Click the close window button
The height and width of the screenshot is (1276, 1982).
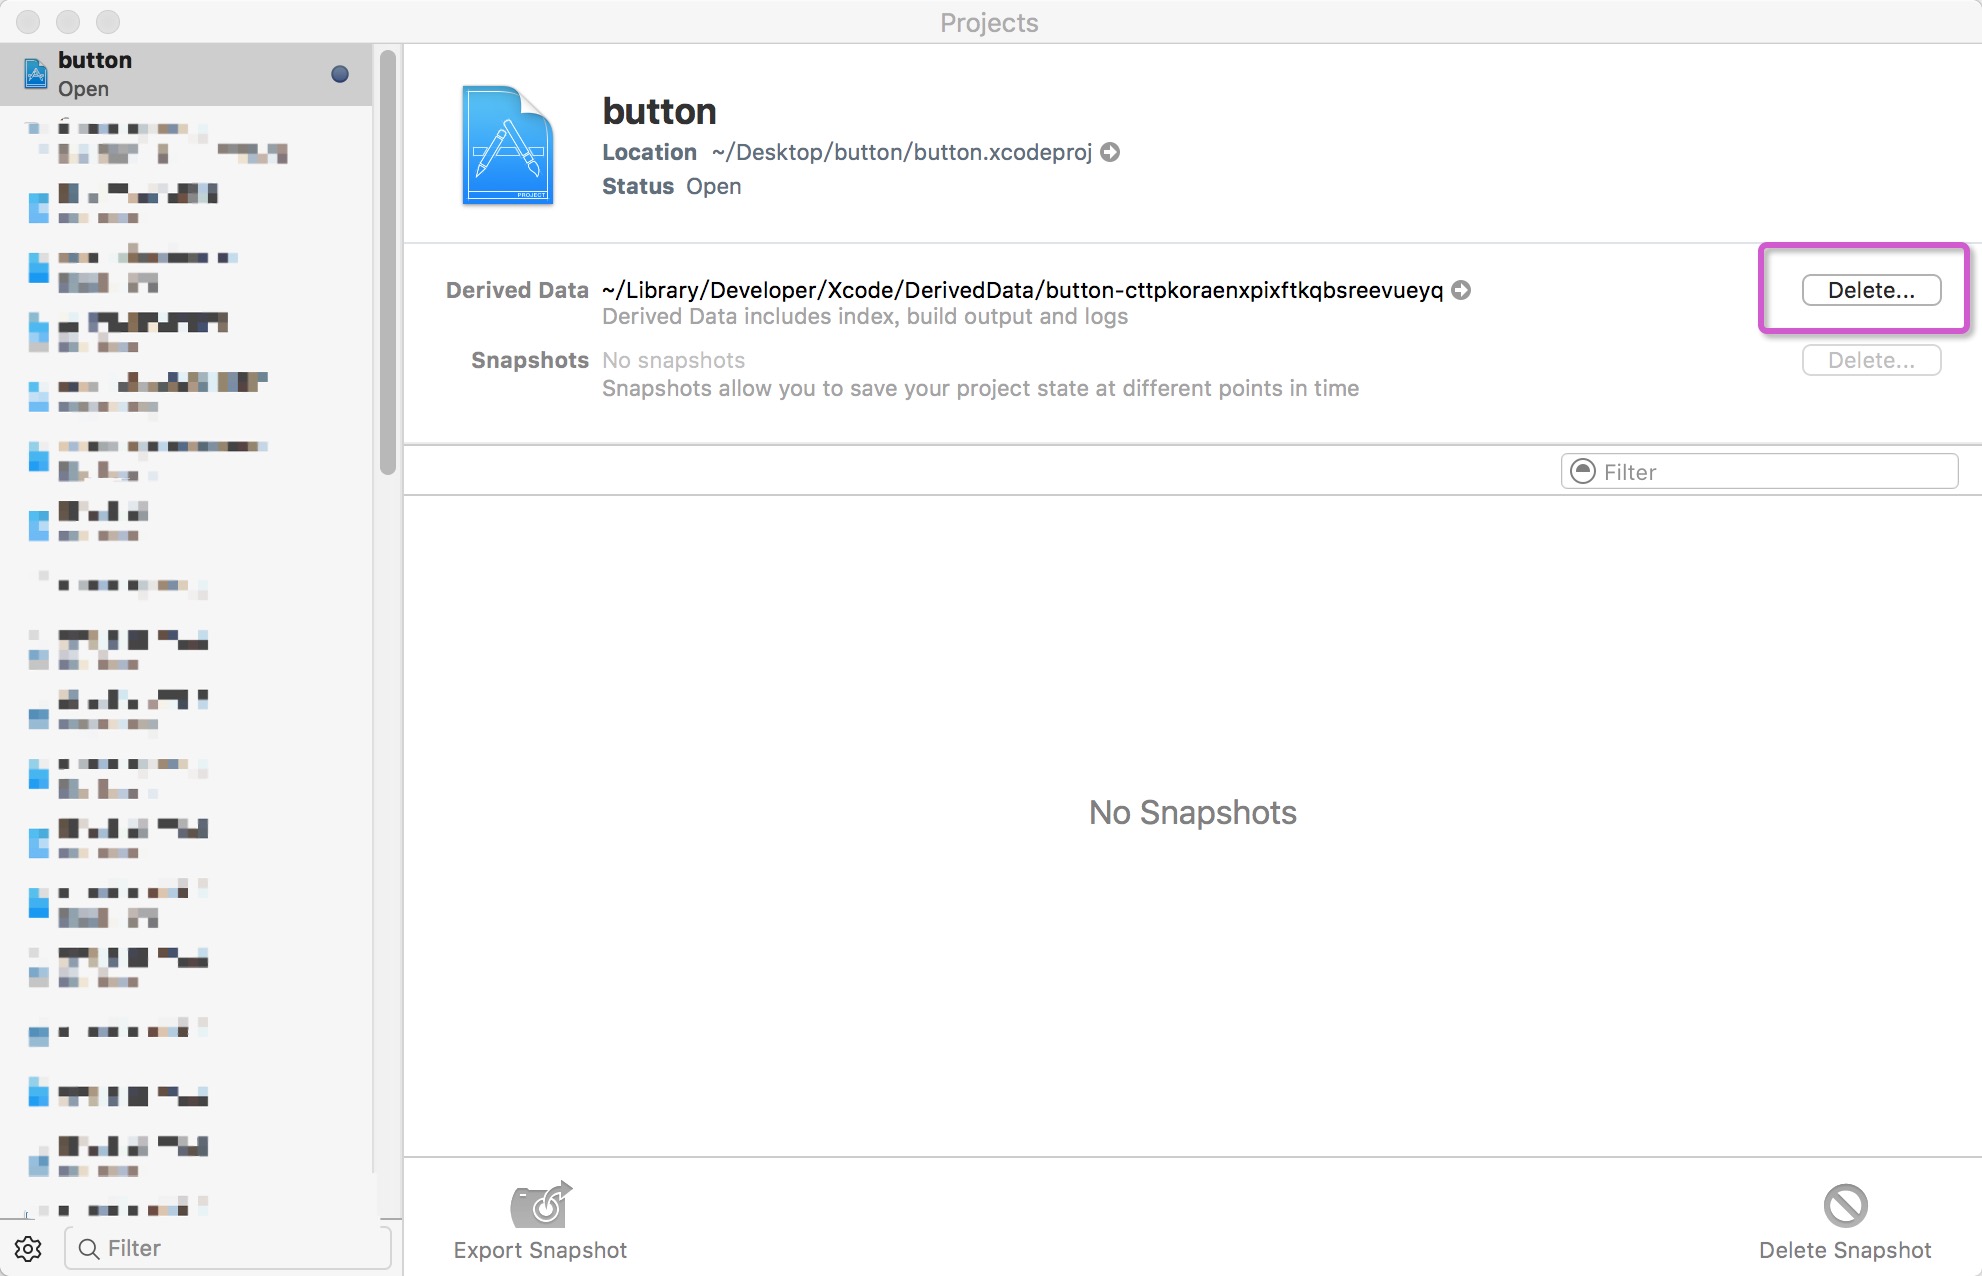click(29, 21)
